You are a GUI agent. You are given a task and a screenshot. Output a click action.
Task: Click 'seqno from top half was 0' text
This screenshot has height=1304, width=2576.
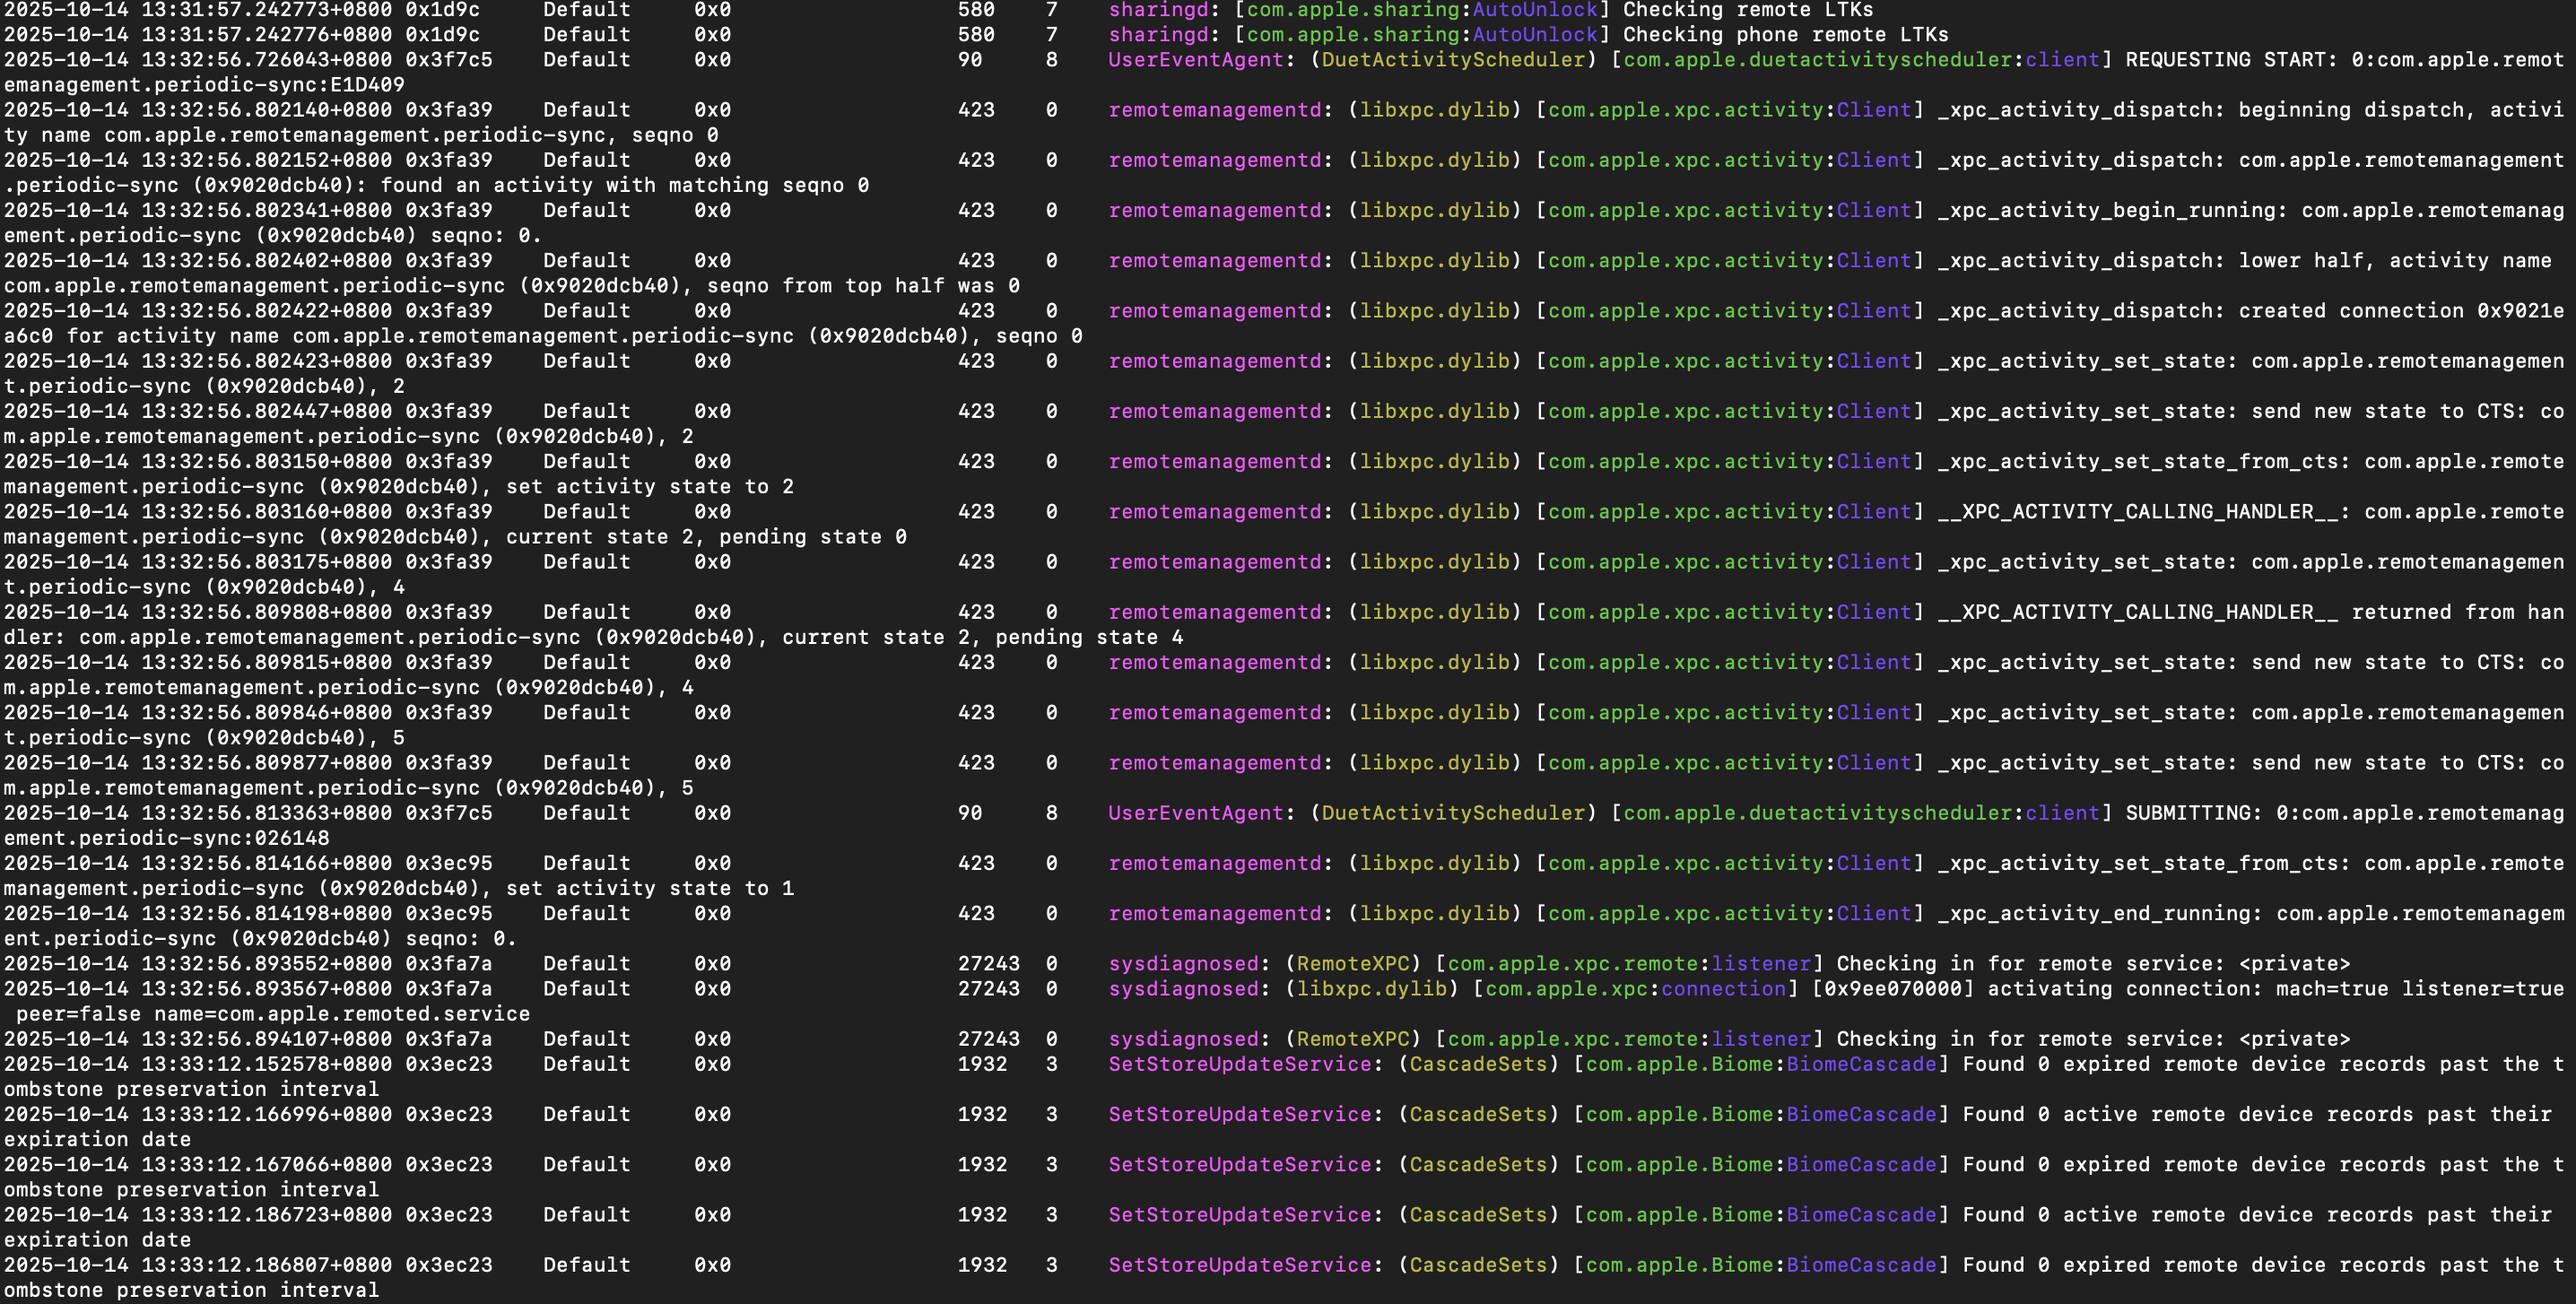click(x=863, y=286)
